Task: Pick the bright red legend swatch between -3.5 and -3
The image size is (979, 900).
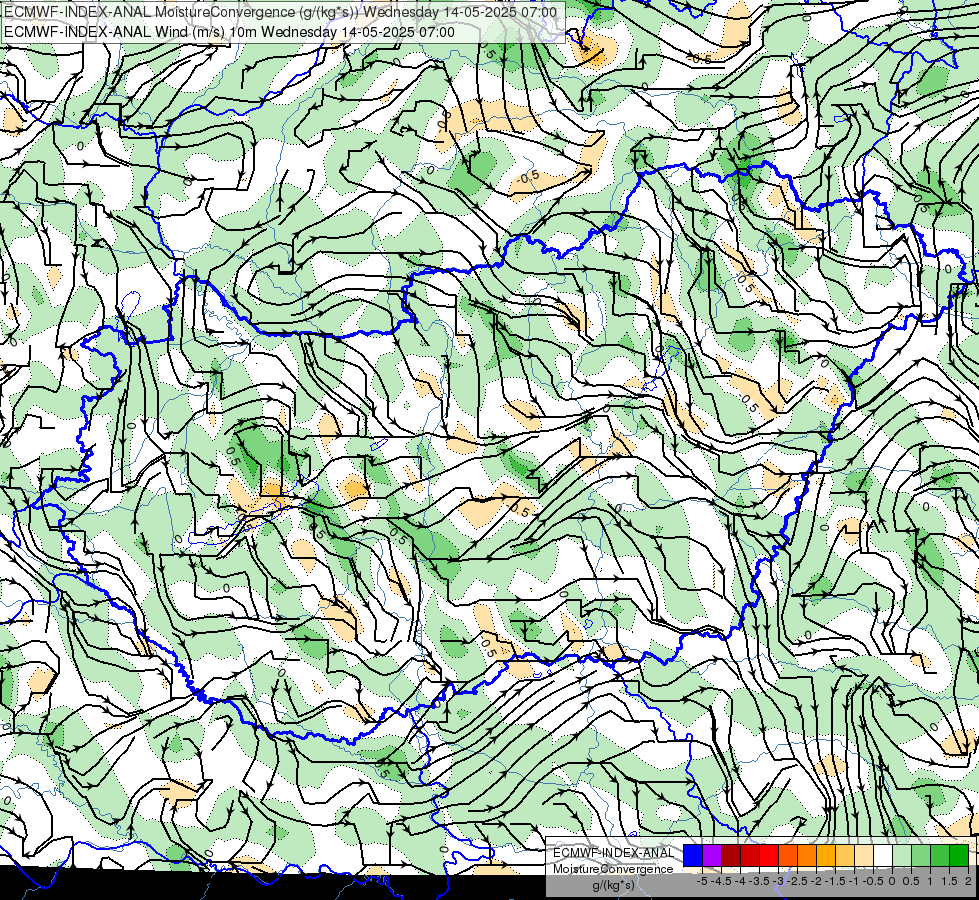Action: (x=769, y=856)
